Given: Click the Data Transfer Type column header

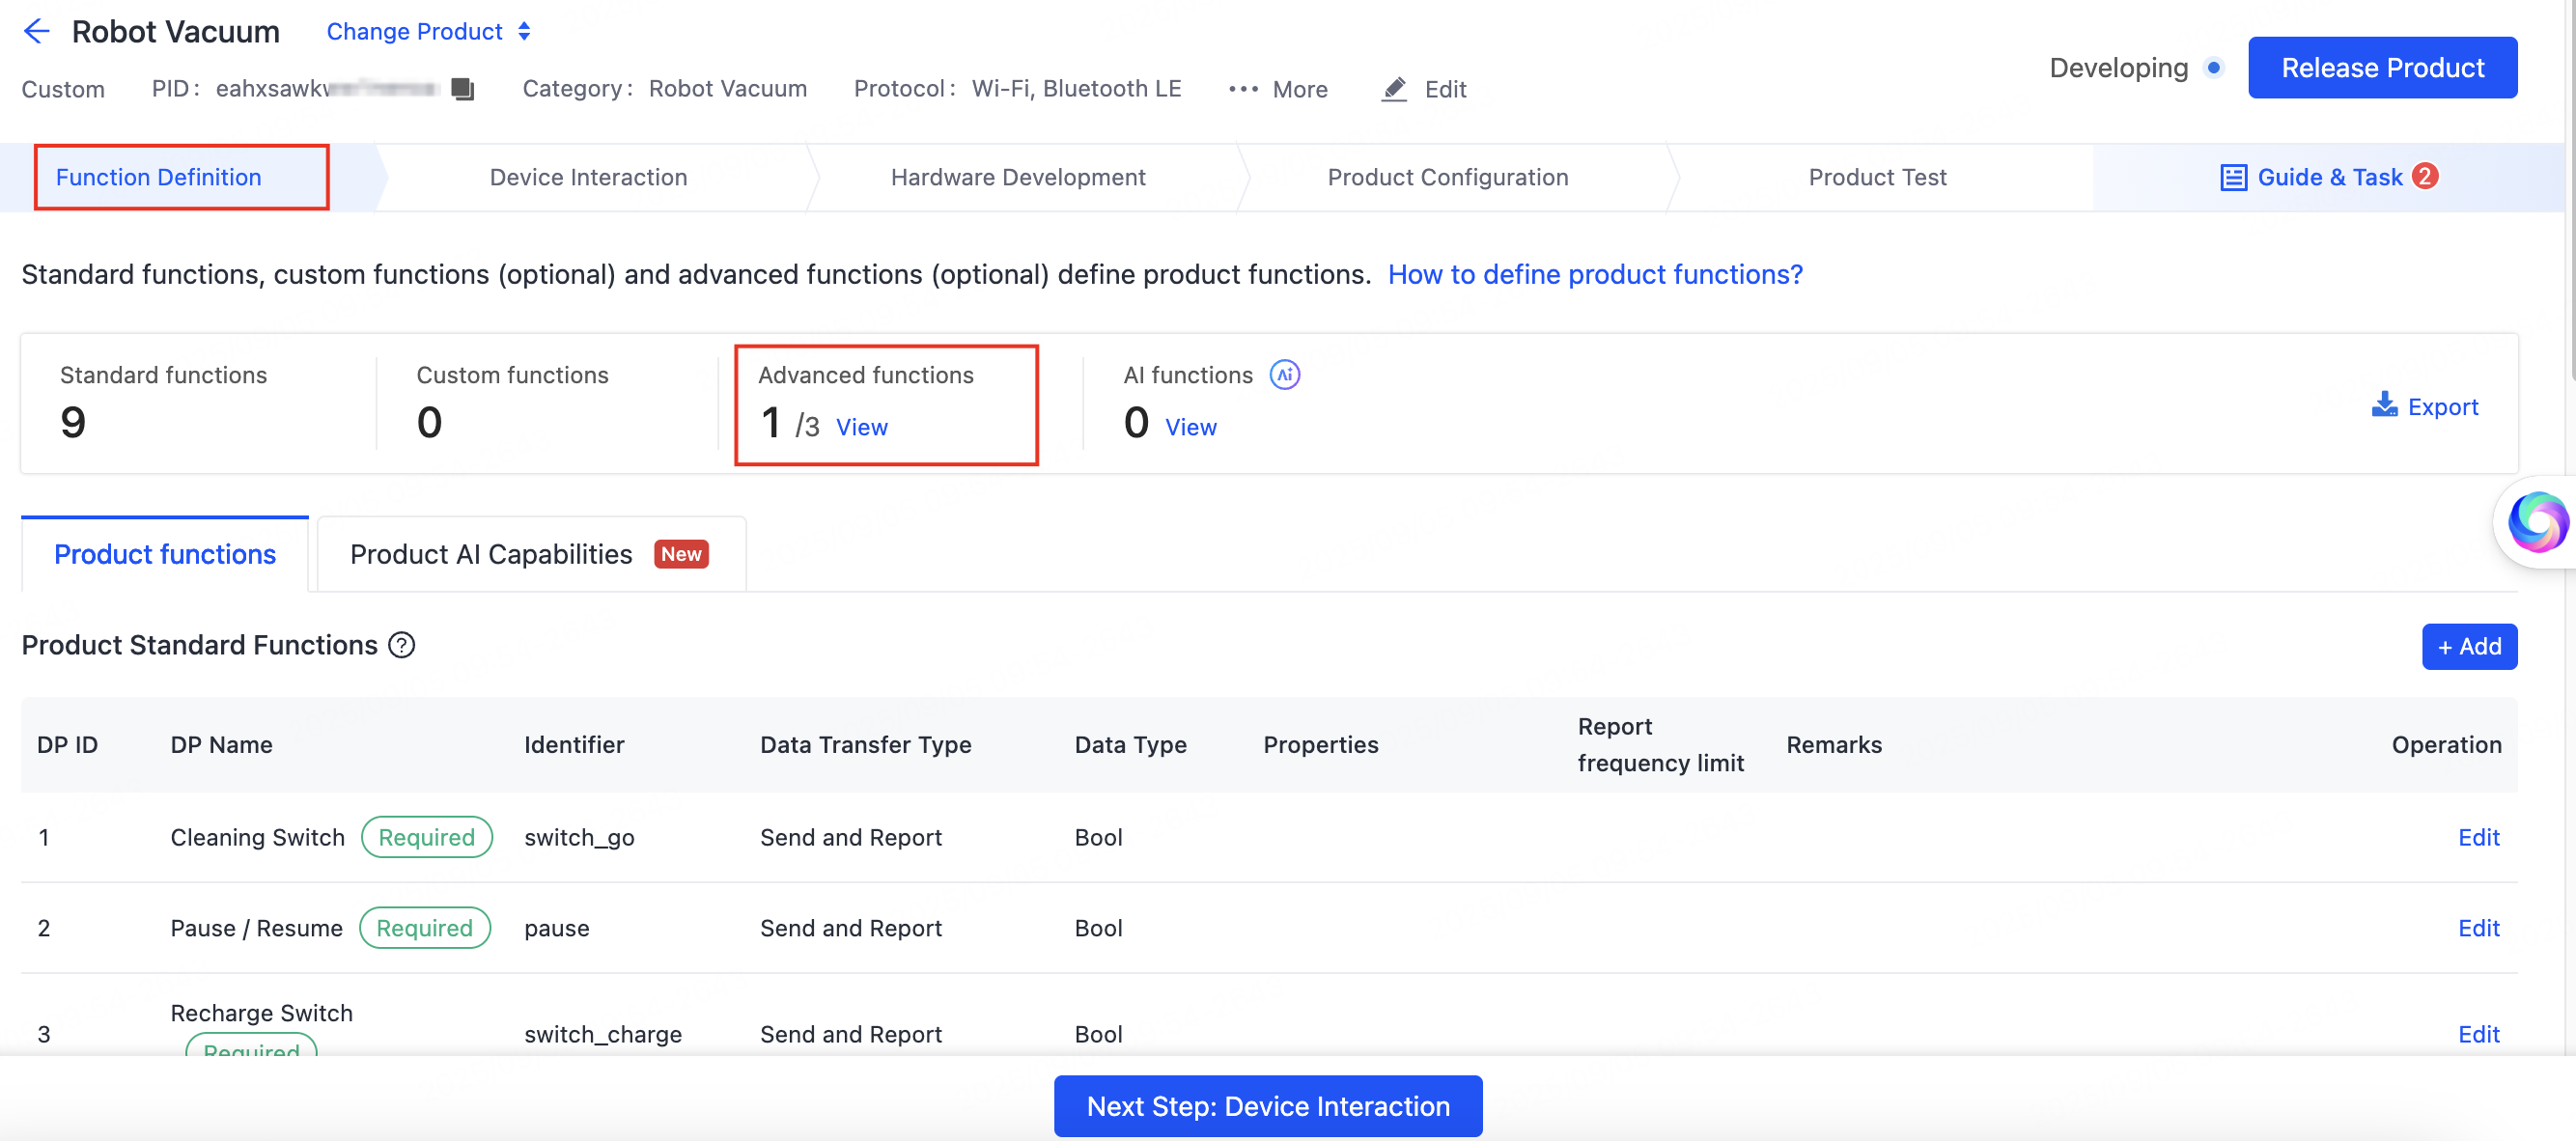Looking at the screenshot, I should [x=865, y=744].
